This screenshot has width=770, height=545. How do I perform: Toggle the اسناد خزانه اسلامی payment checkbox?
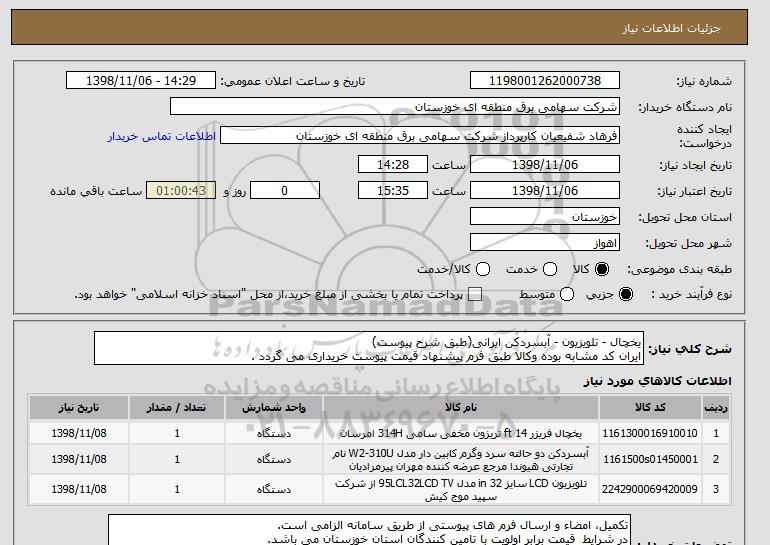click(x=475, y=294)
